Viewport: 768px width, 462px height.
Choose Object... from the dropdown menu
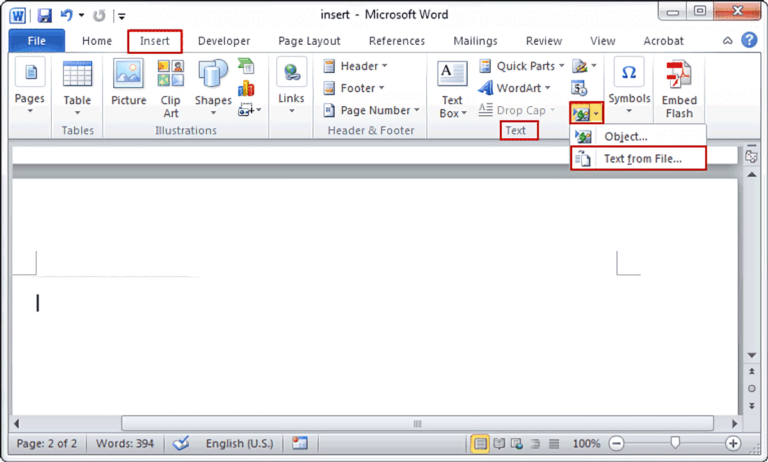point(638,137)
